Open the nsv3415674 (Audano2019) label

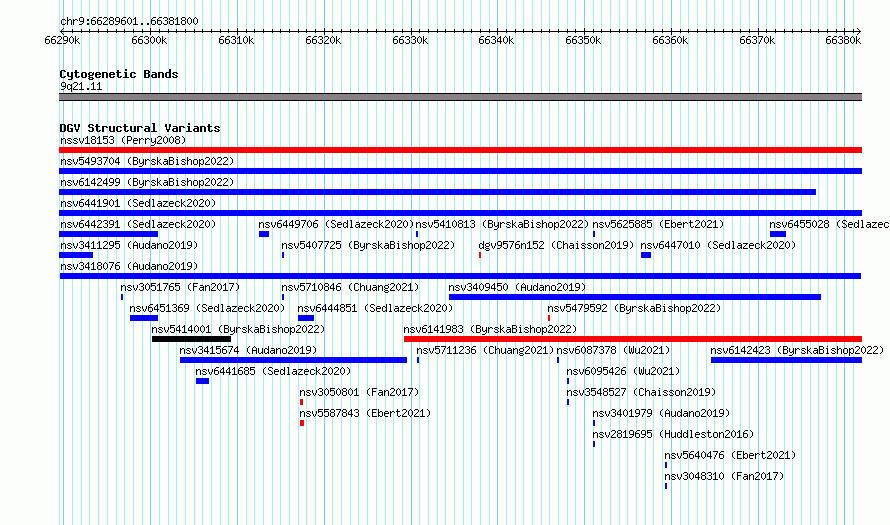point(248,350)
